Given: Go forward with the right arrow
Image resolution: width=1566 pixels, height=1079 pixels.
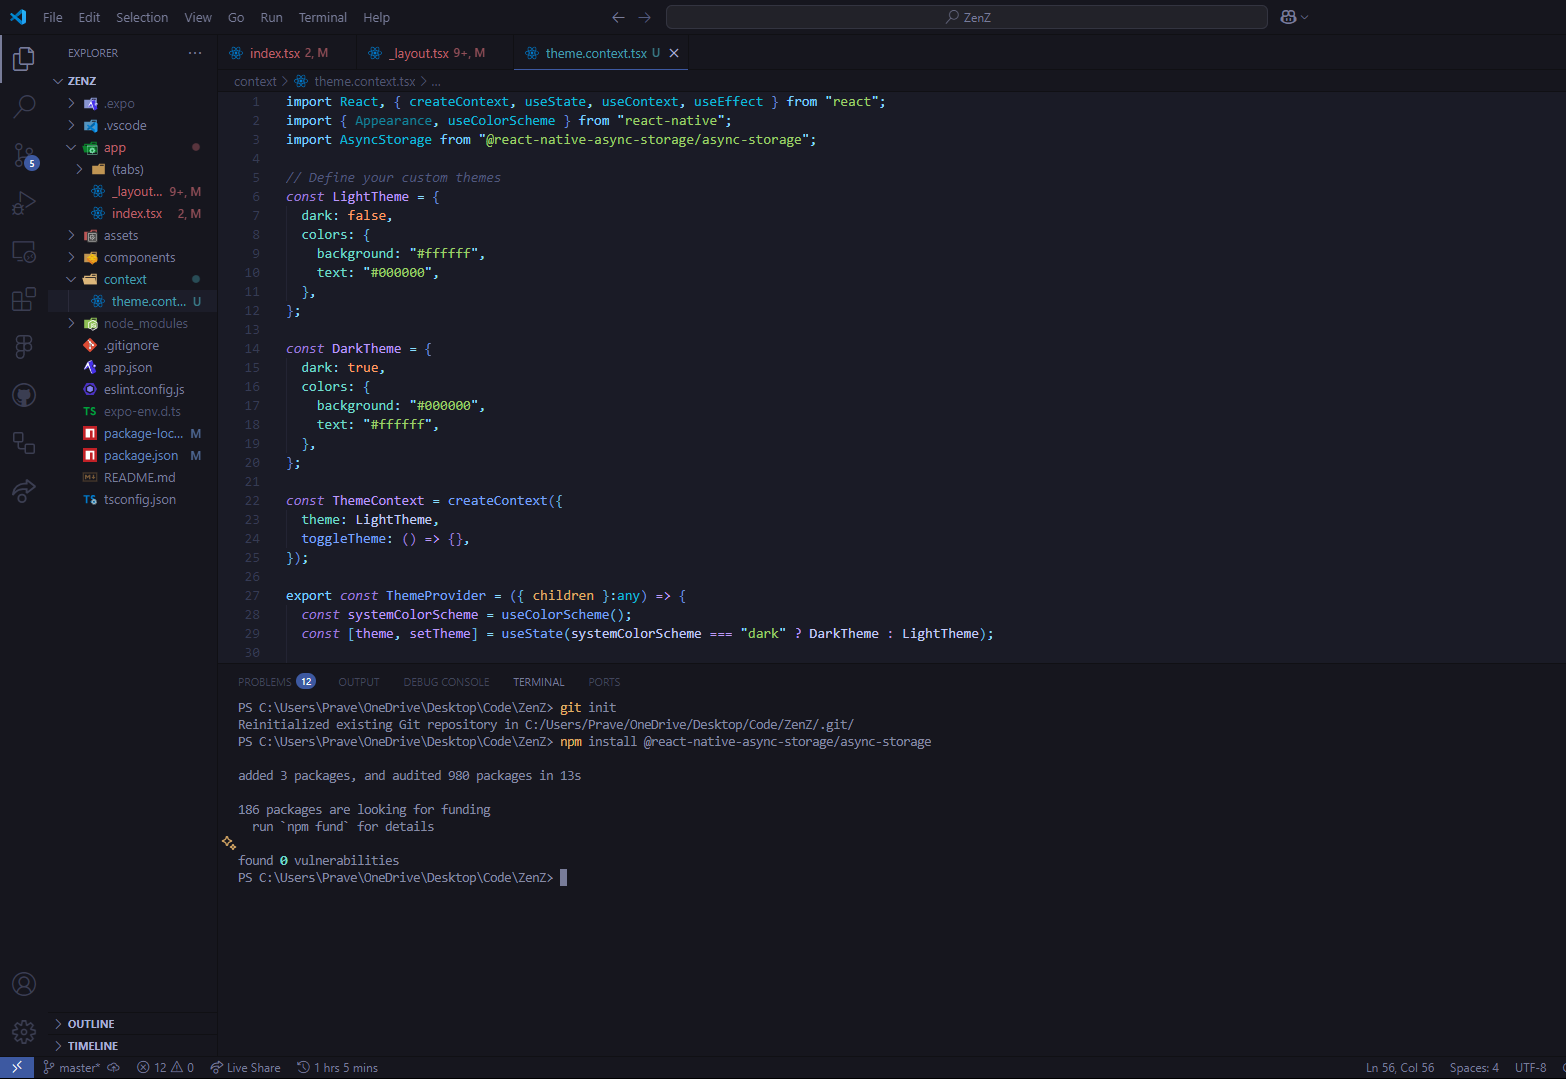Looking at the screenshot, I should click(x=644, y=17).
